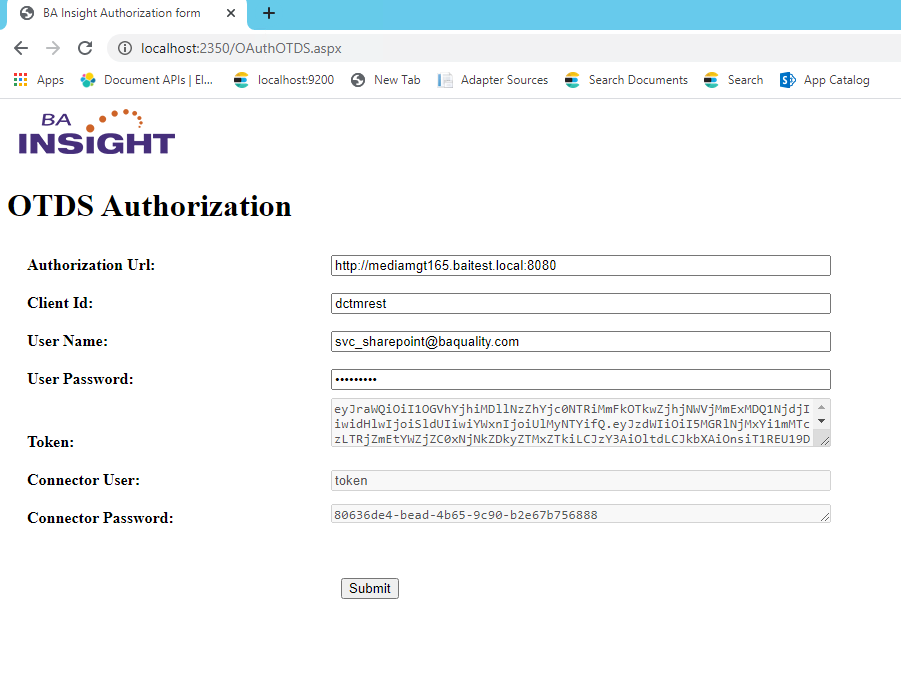
Task: Click the 'User Password:' label
Action: [80, 379]
